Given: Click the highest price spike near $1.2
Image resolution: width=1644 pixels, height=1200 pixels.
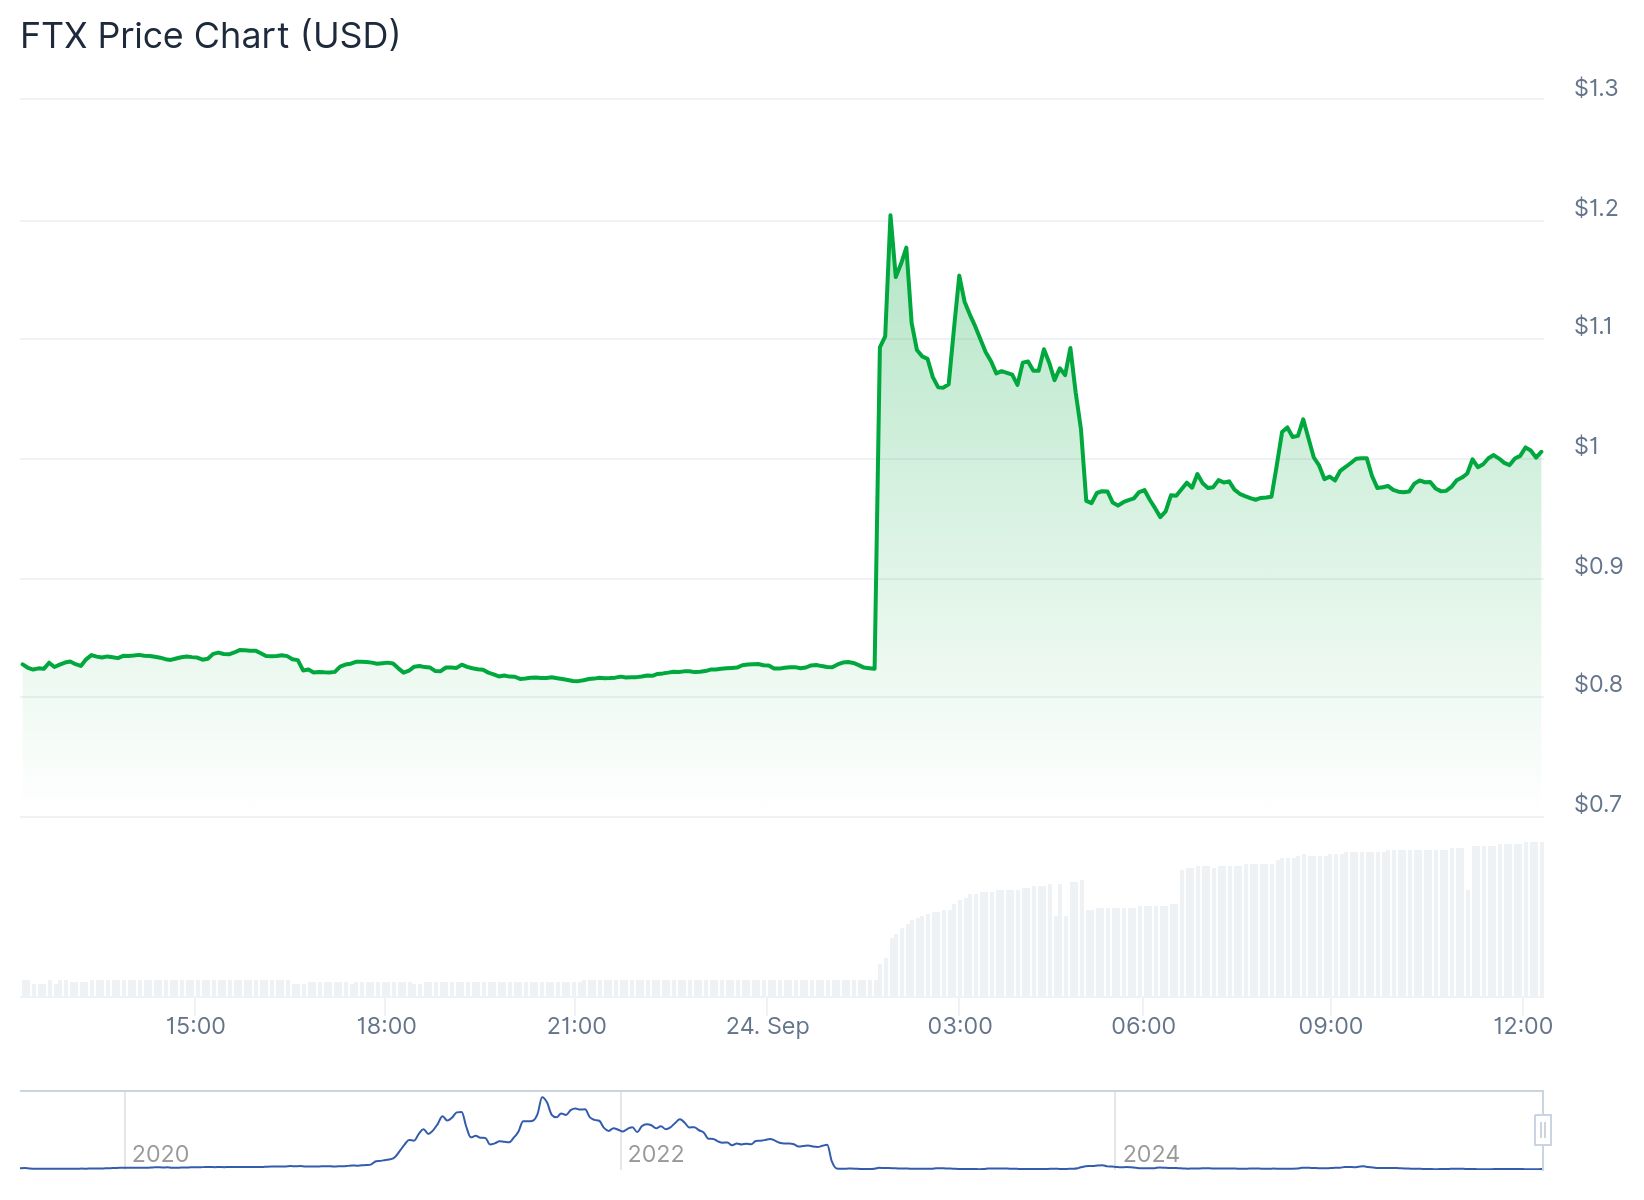Looking at the screenshot, I should coord(890,216).
